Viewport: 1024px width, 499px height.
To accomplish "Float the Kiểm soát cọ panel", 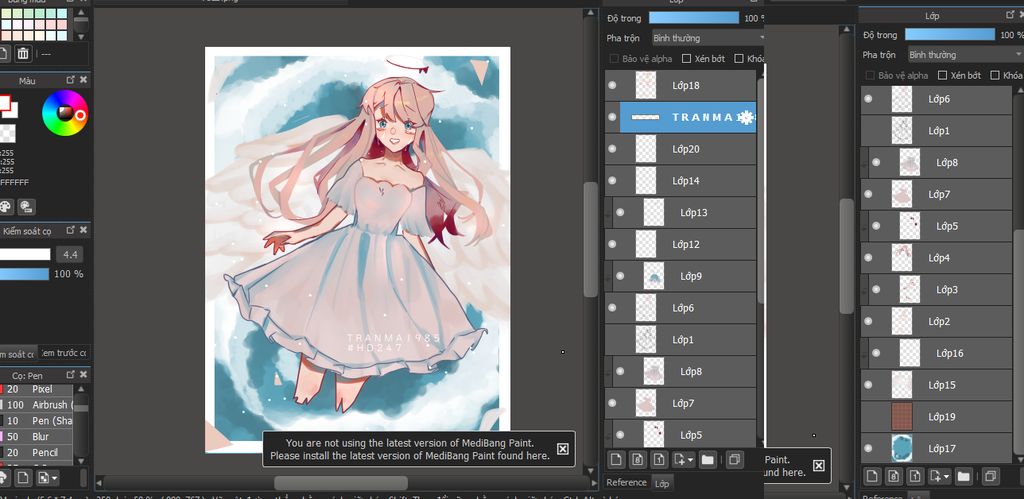I will [71, 231].
